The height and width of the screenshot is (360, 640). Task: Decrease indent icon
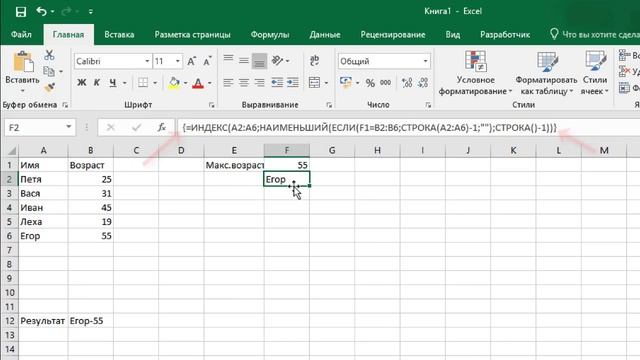pos(277,83)
